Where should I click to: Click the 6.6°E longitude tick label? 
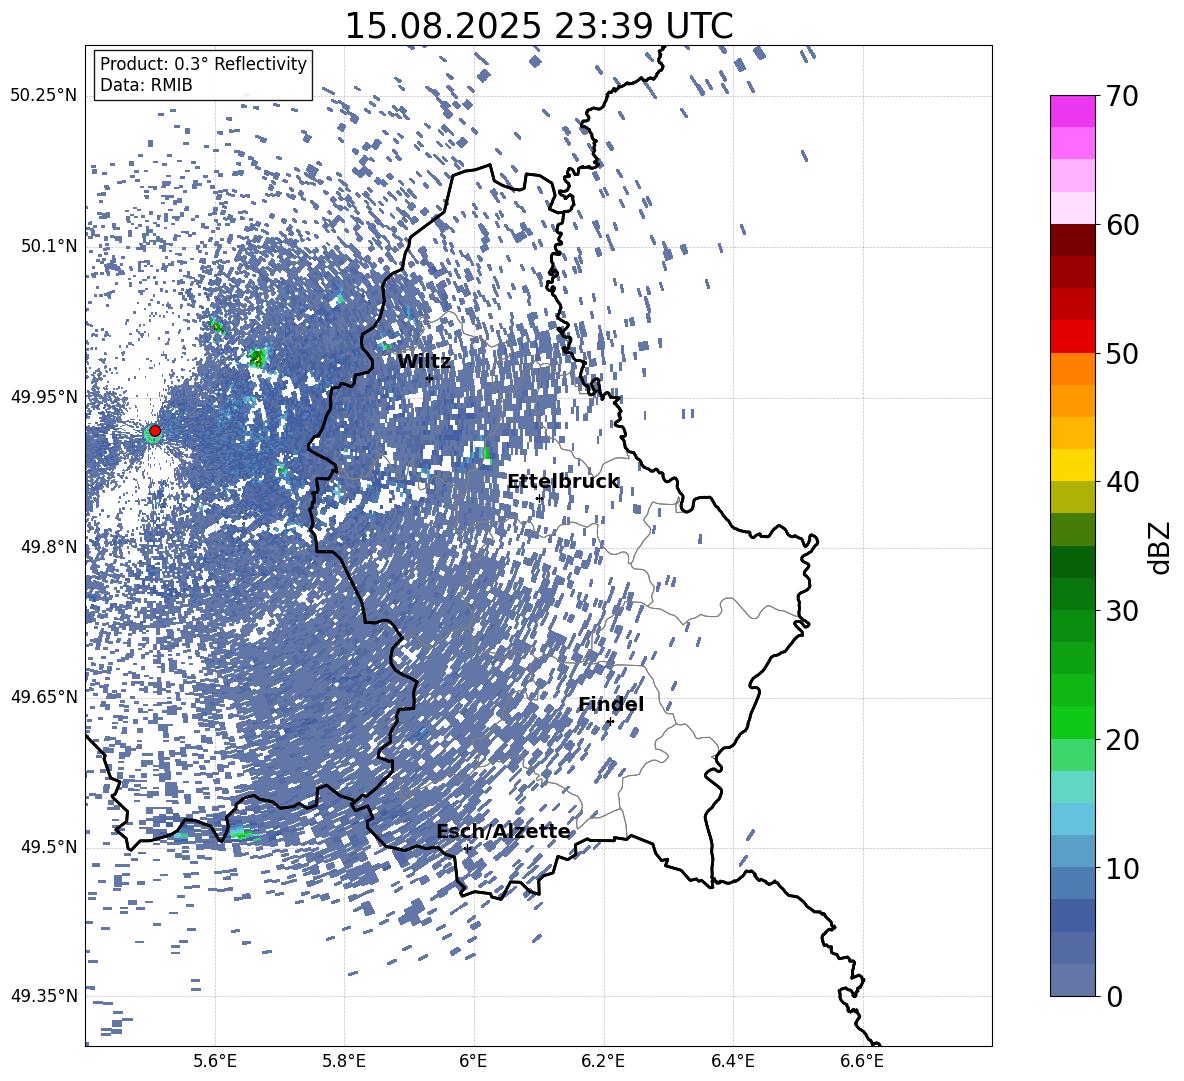click(862, 1061)
